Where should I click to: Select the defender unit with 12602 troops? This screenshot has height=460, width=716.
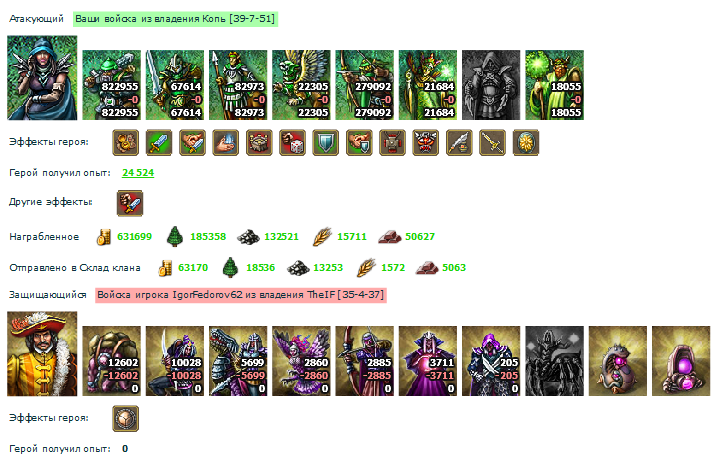(x=111, y=361)
